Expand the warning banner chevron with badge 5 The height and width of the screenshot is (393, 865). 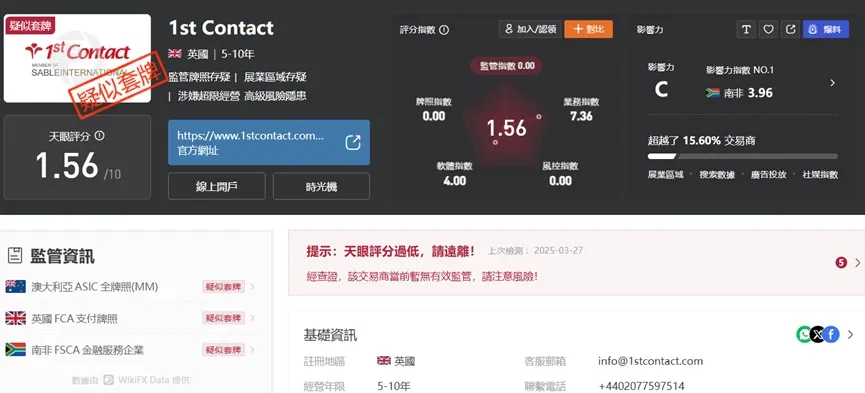point(857,263)
